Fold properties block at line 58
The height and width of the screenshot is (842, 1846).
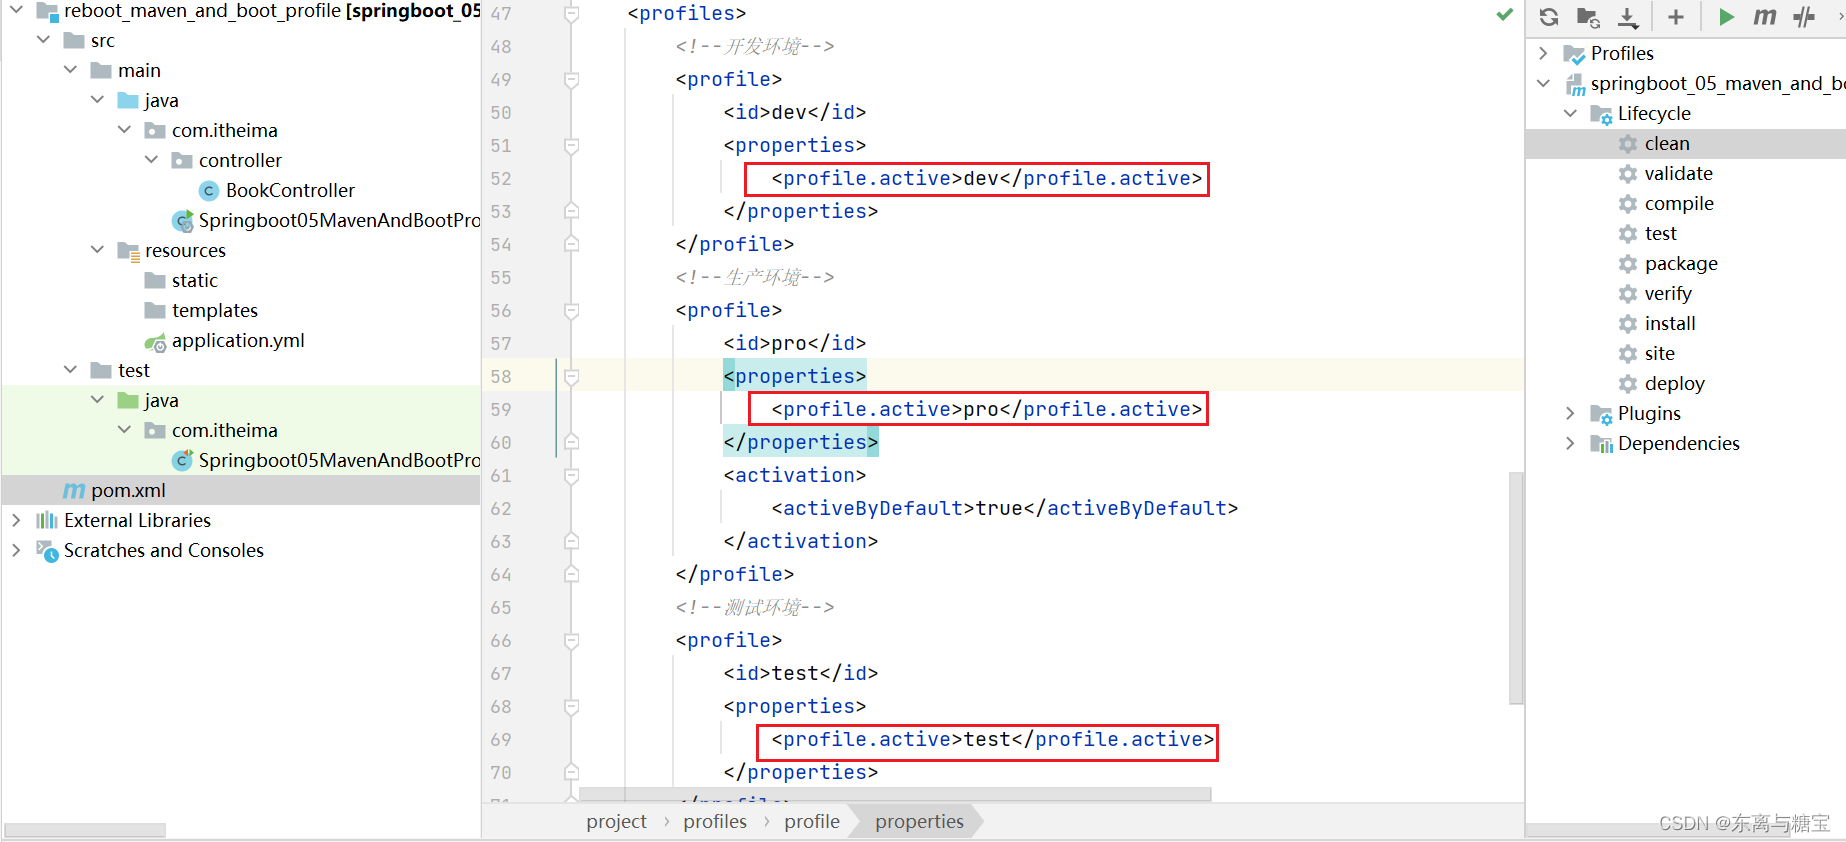pos(571,377)
